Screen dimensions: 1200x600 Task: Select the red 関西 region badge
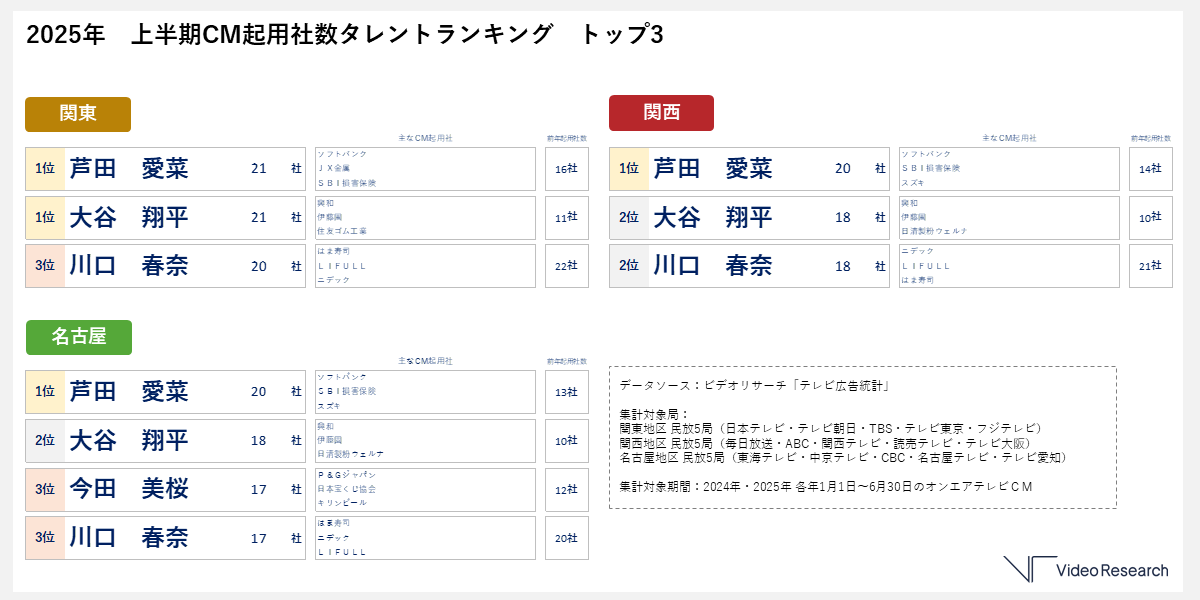tap(661, 113)
